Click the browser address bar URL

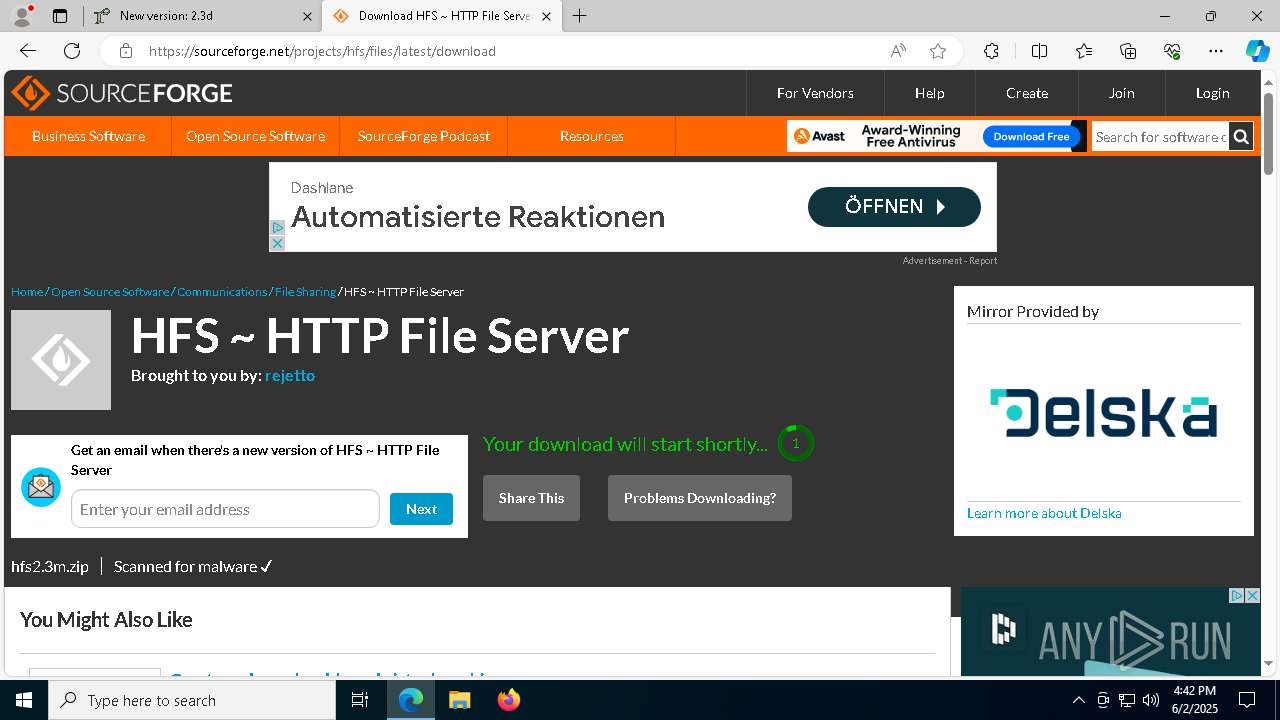pyautogui.click(x=322, y=51)
